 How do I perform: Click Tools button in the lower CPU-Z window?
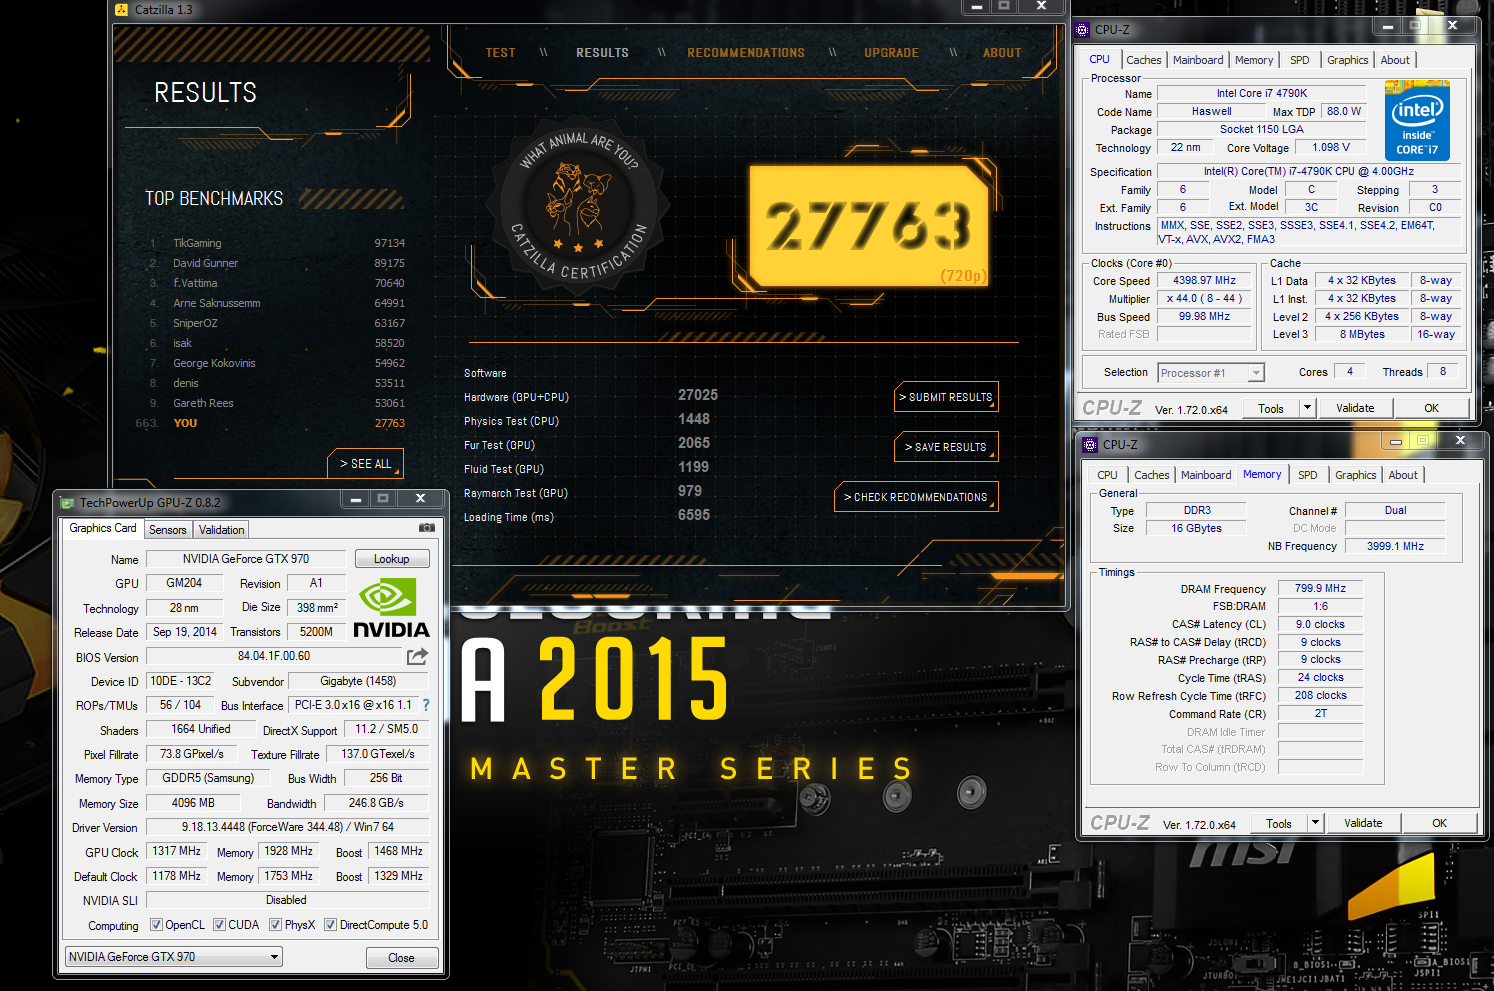click(x=1279, y=823)
